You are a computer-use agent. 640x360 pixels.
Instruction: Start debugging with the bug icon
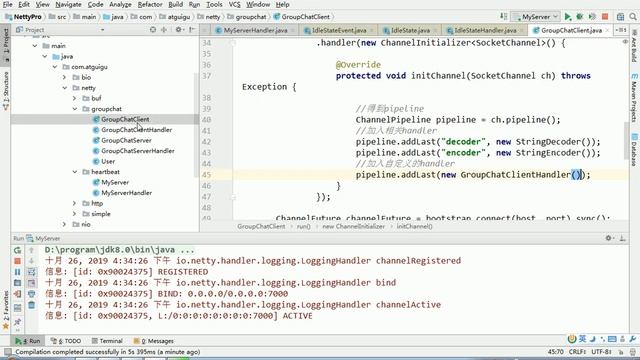click(580, 17)
